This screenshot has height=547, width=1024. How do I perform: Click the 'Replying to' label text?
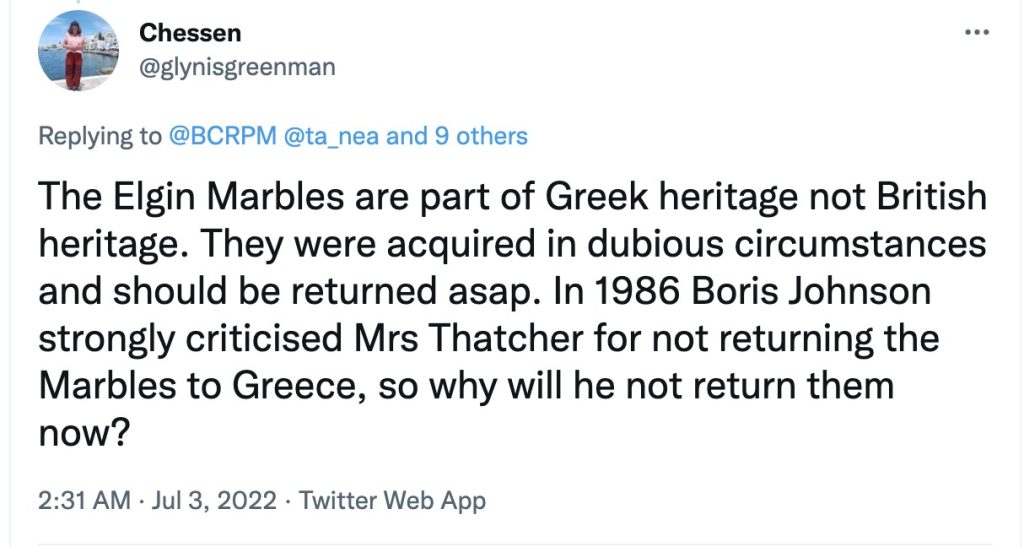99,136
